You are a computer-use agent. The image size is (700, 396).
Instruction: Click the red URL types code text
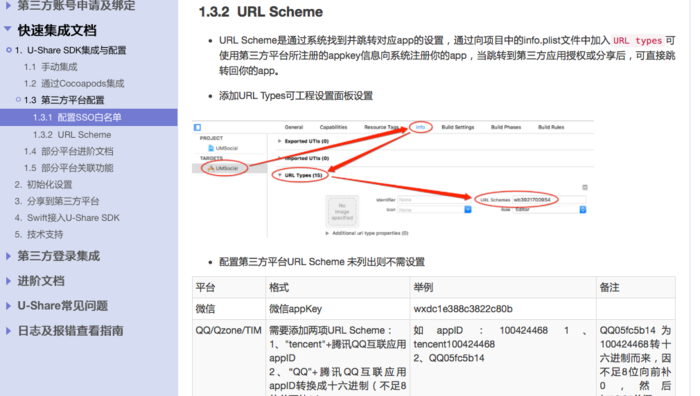tap(637, 41)
